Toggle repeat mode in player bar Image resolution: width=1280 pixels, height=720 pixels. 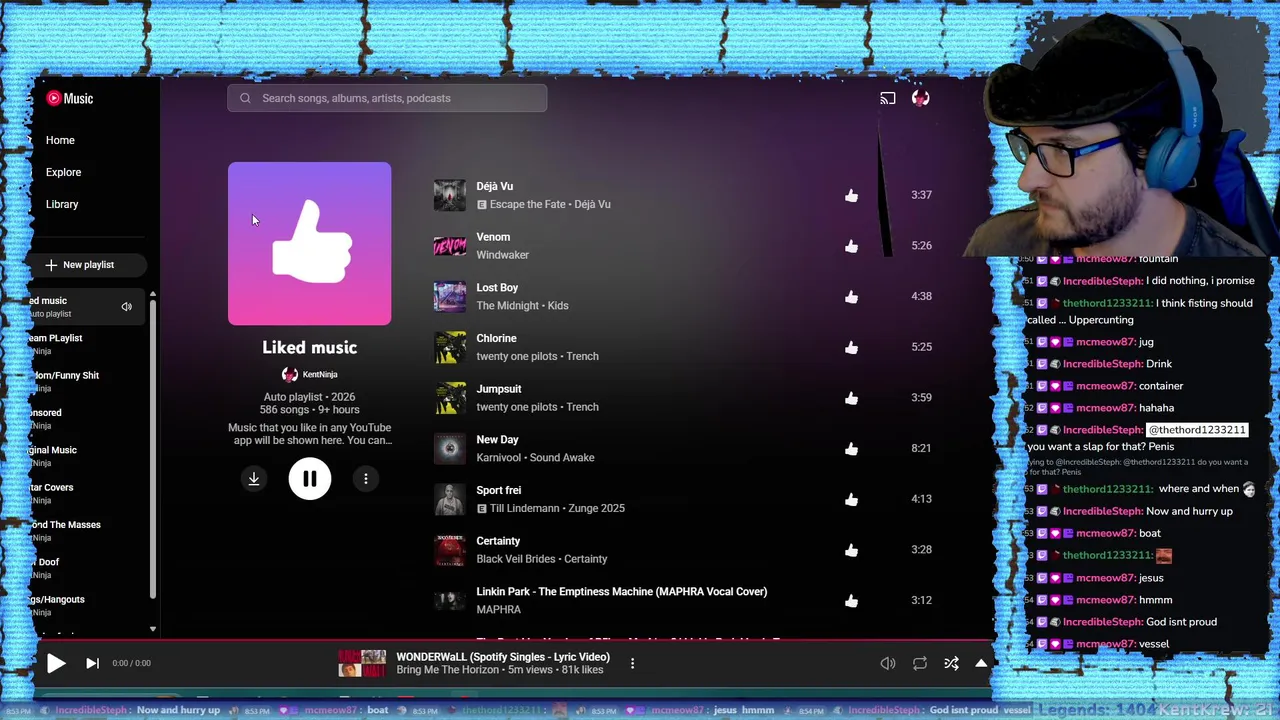[920, 663]
